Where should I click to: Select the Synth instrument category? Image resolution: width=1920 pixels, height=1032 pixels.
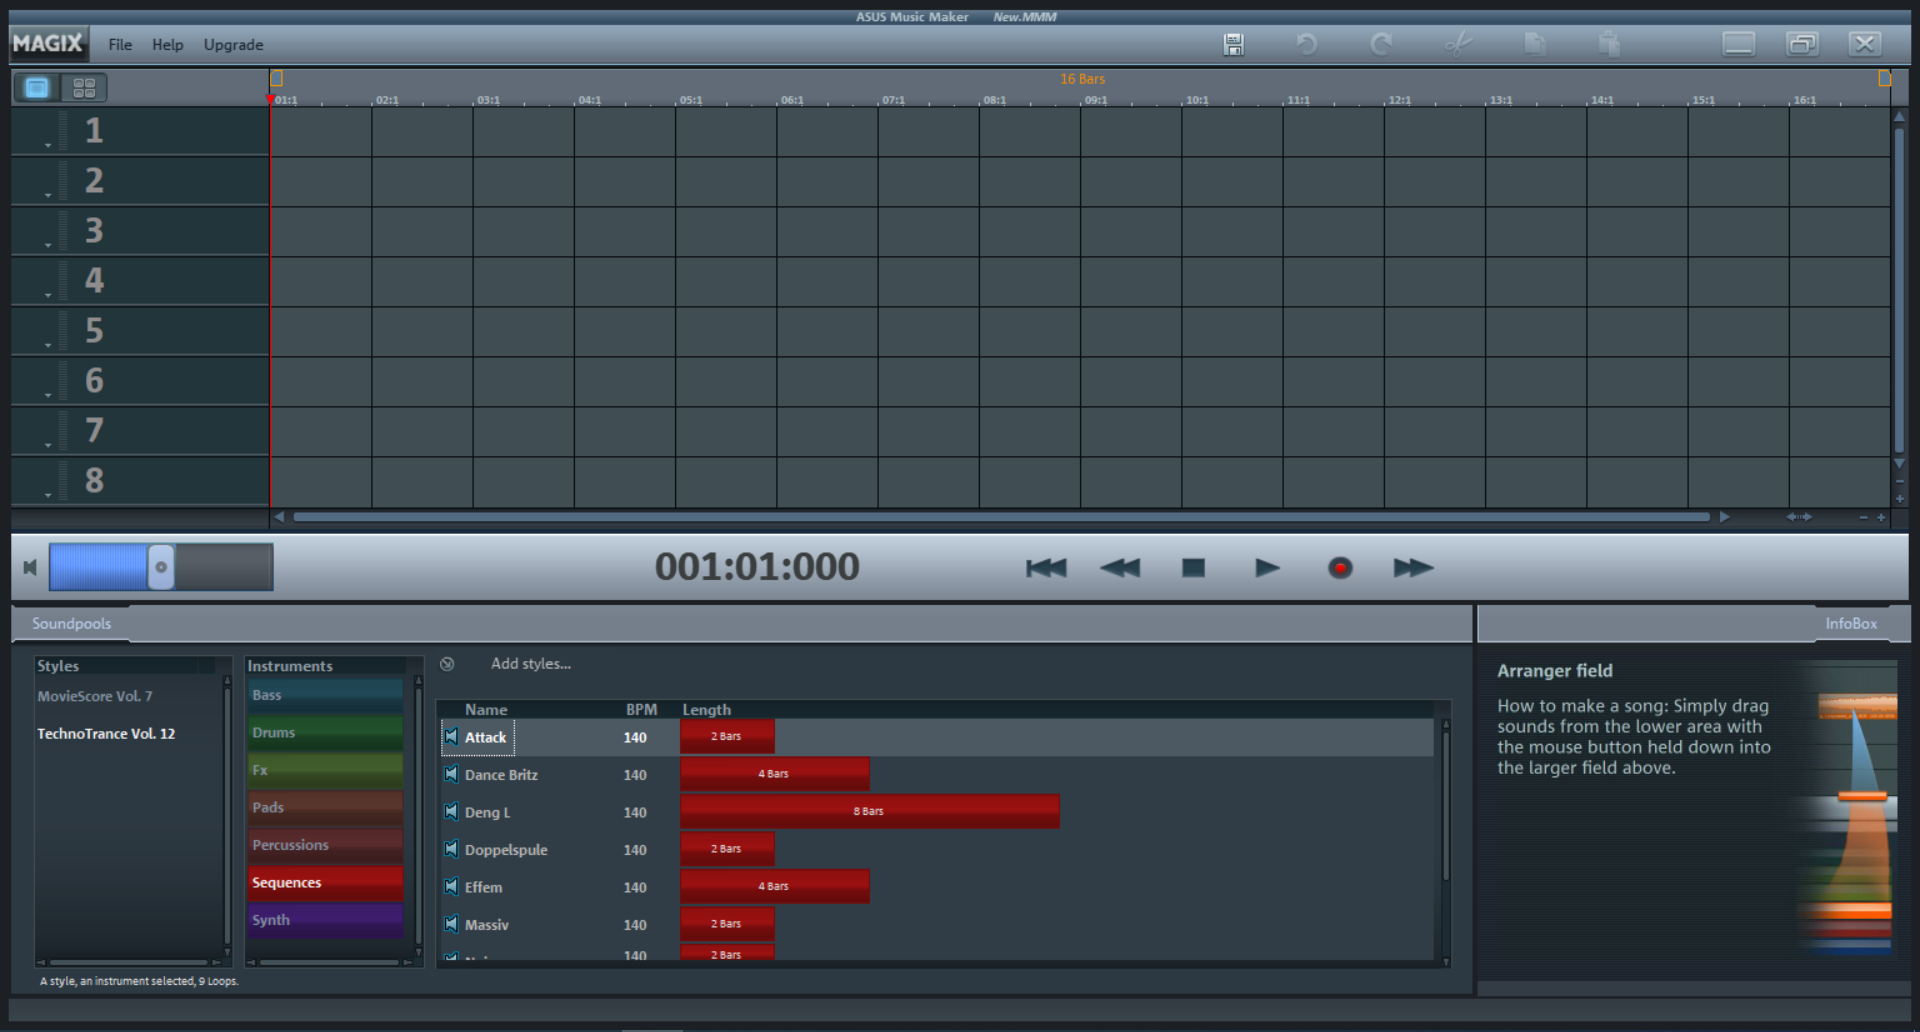point(325,920)
